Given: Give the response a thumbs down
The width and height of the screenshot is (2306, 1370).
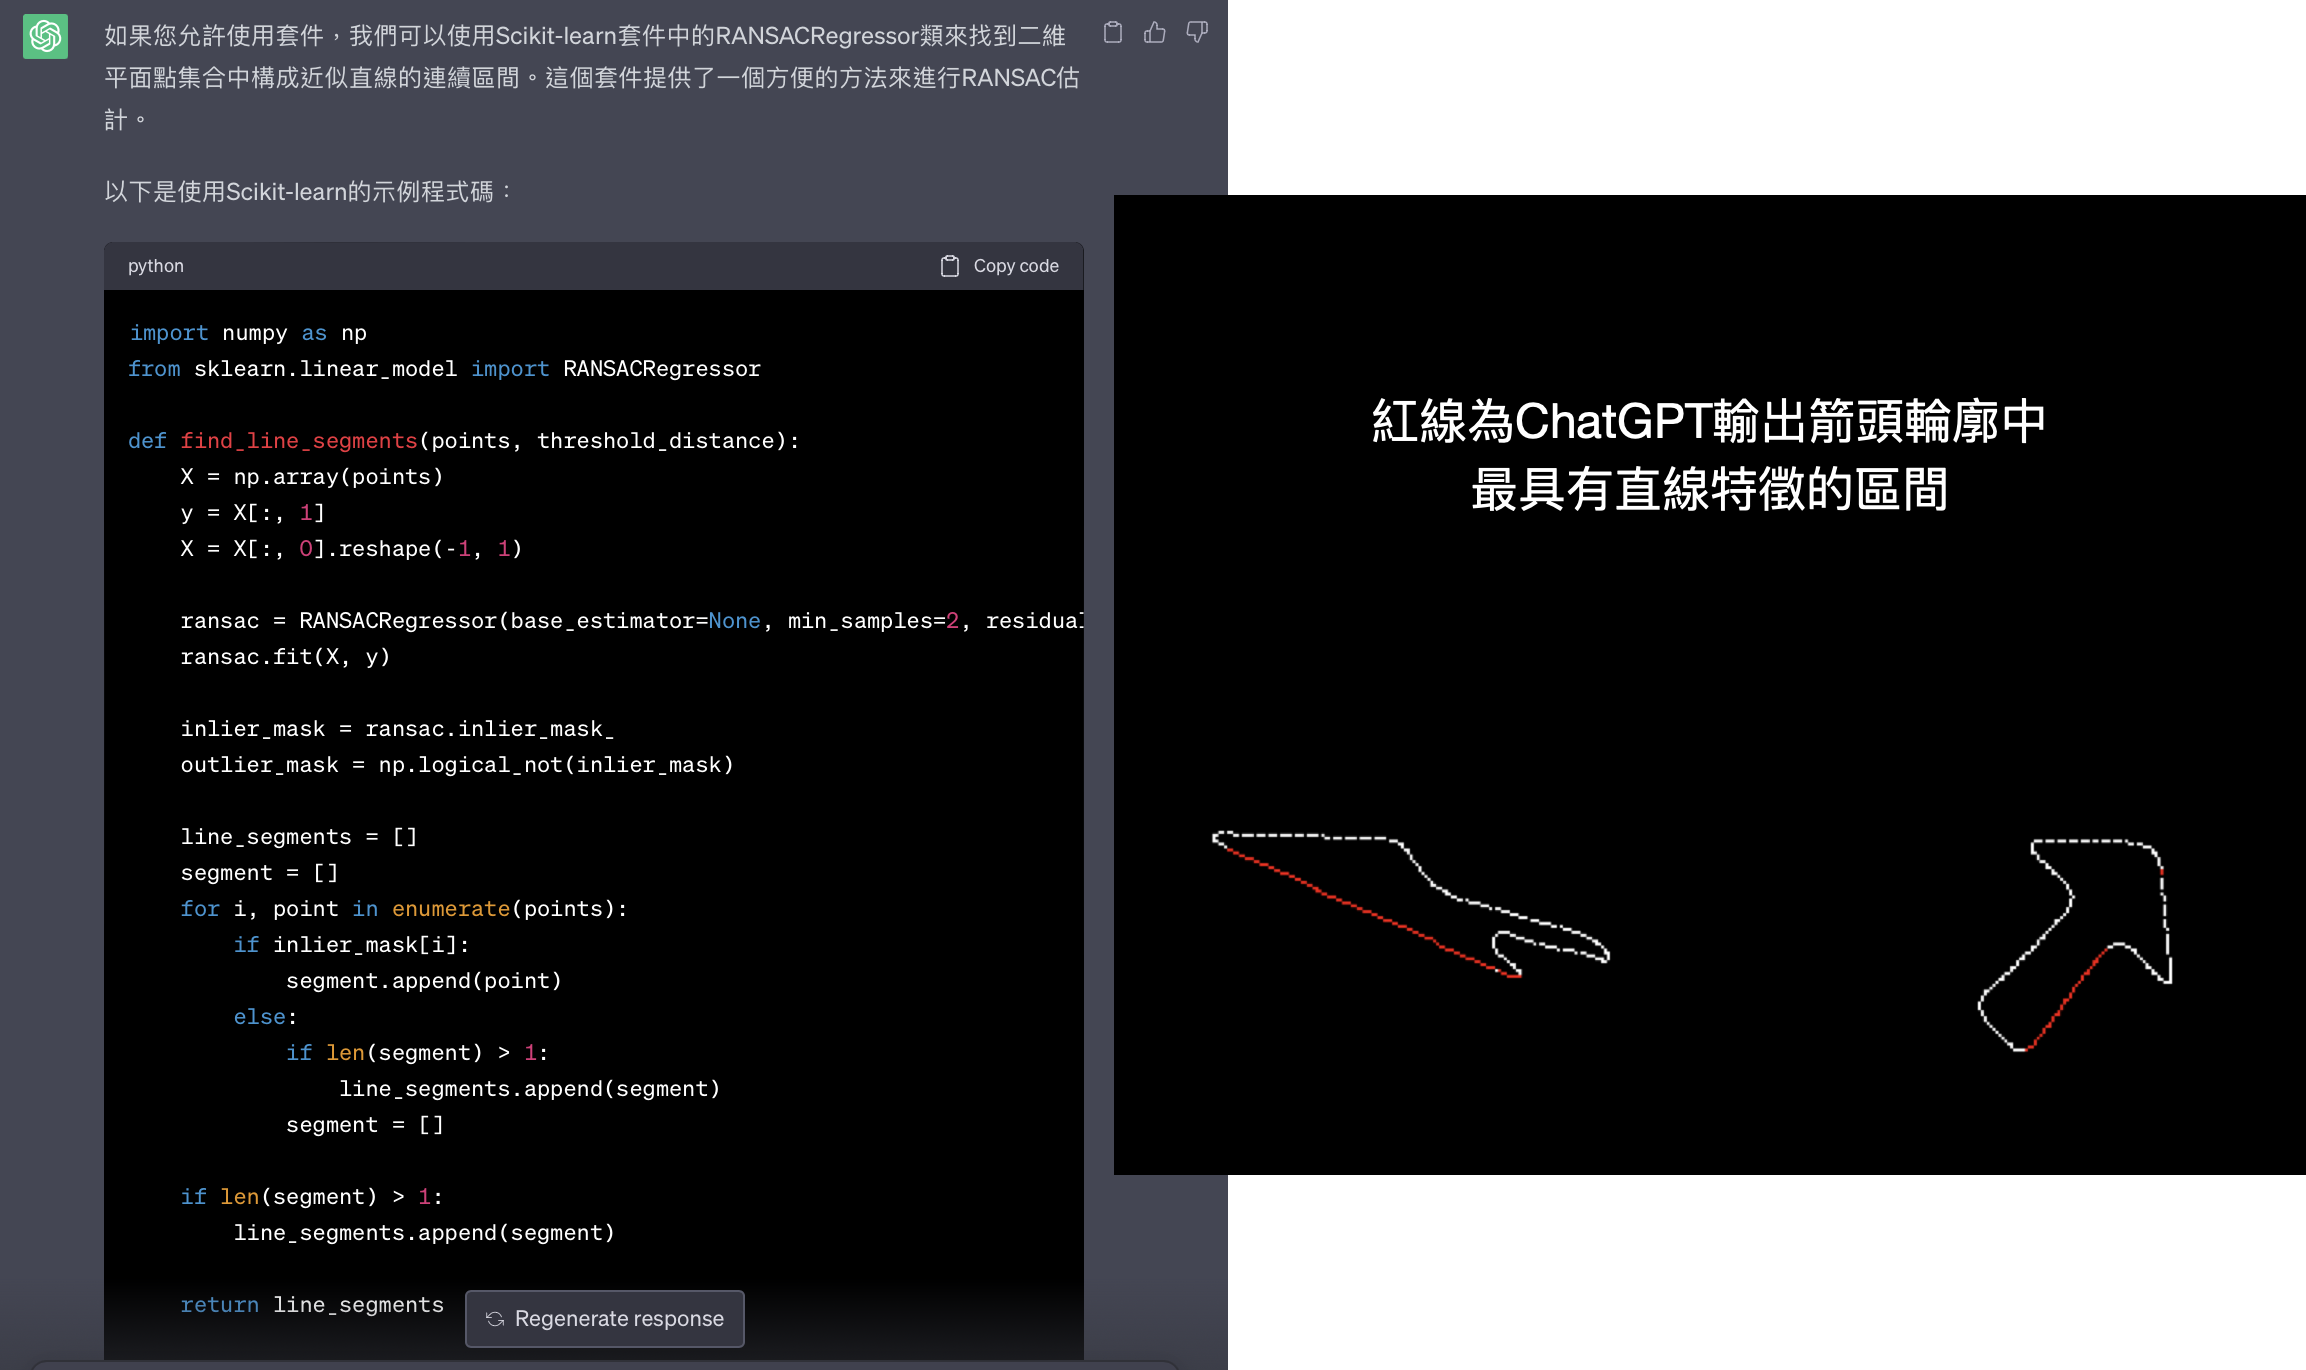Looking at the screenshot, I should 1197,33.
